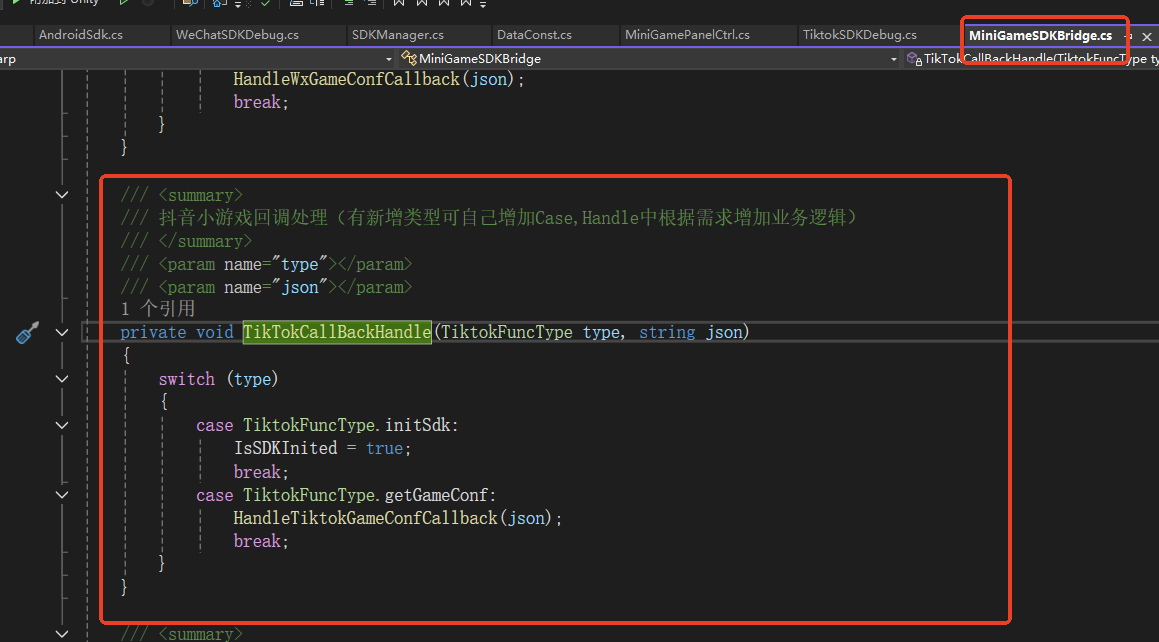The width and height of the screenshot is (1159, 642).
Task: Click the TikTokCallBackHandle member icon in navigation bar
Action: [x=913, y=59]
